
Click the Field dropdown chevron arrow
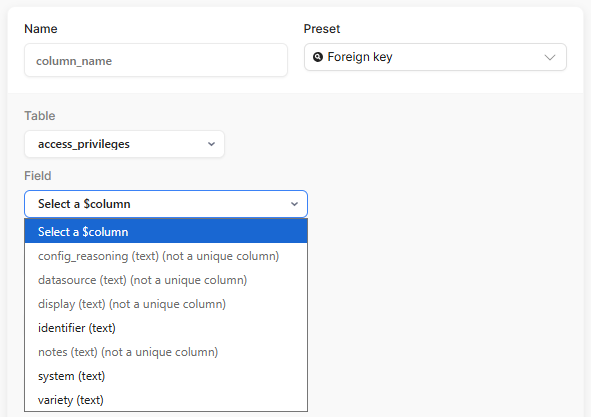point(294,204)
